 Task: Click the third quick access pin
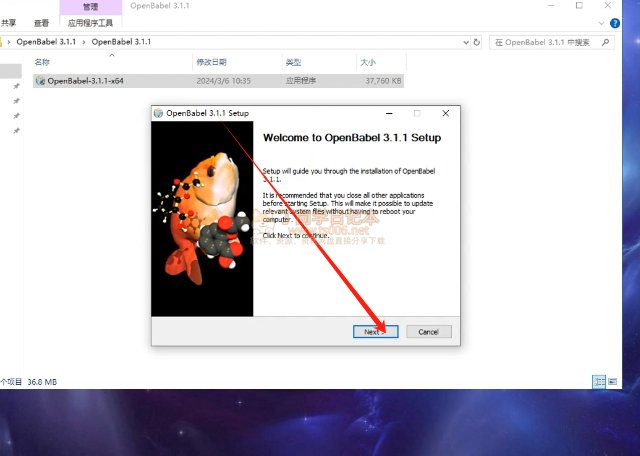click(x=16, y=116)
